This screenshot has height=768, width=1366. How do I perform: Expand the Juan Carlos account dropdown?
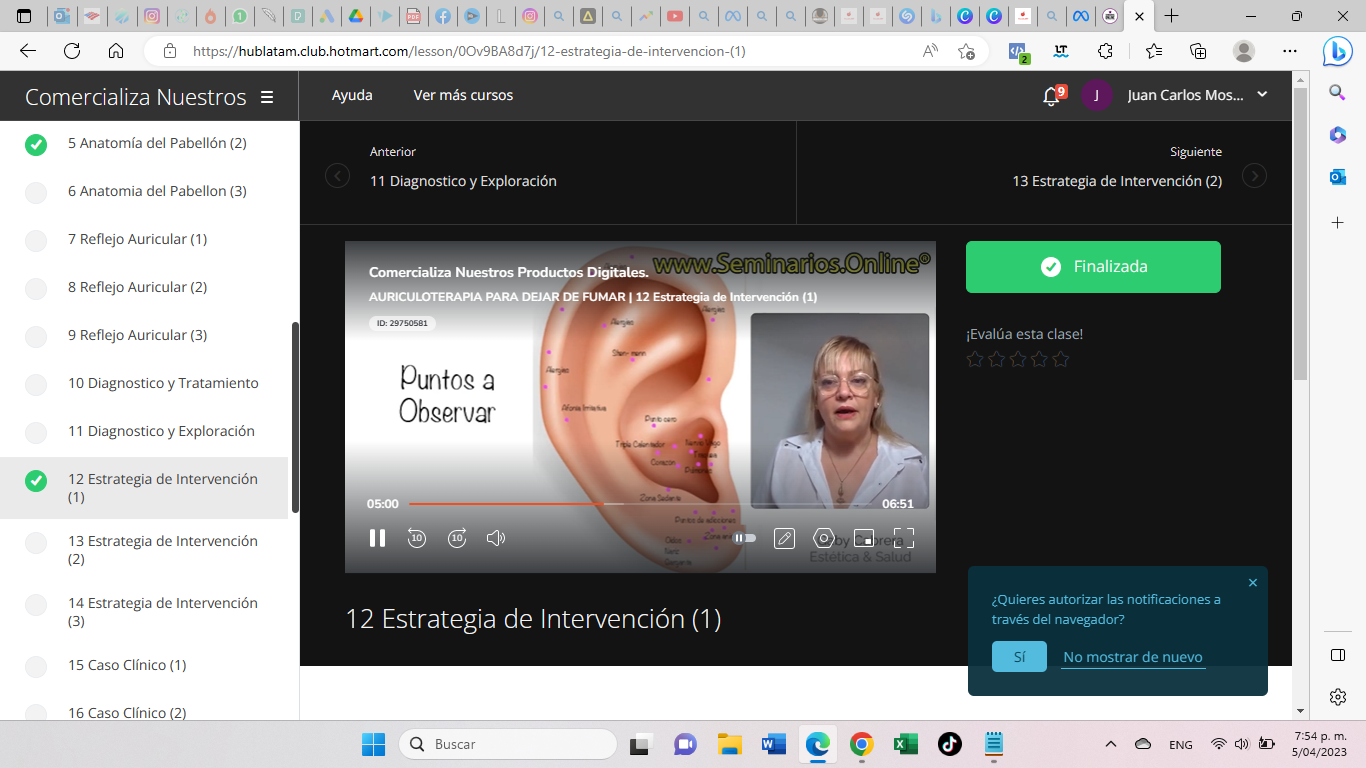pos(1262,95)
